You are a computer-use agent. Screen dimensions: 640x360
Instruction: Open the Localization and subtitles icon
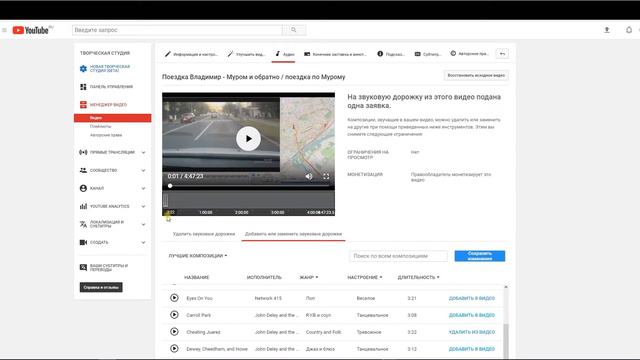coord(83,224)
